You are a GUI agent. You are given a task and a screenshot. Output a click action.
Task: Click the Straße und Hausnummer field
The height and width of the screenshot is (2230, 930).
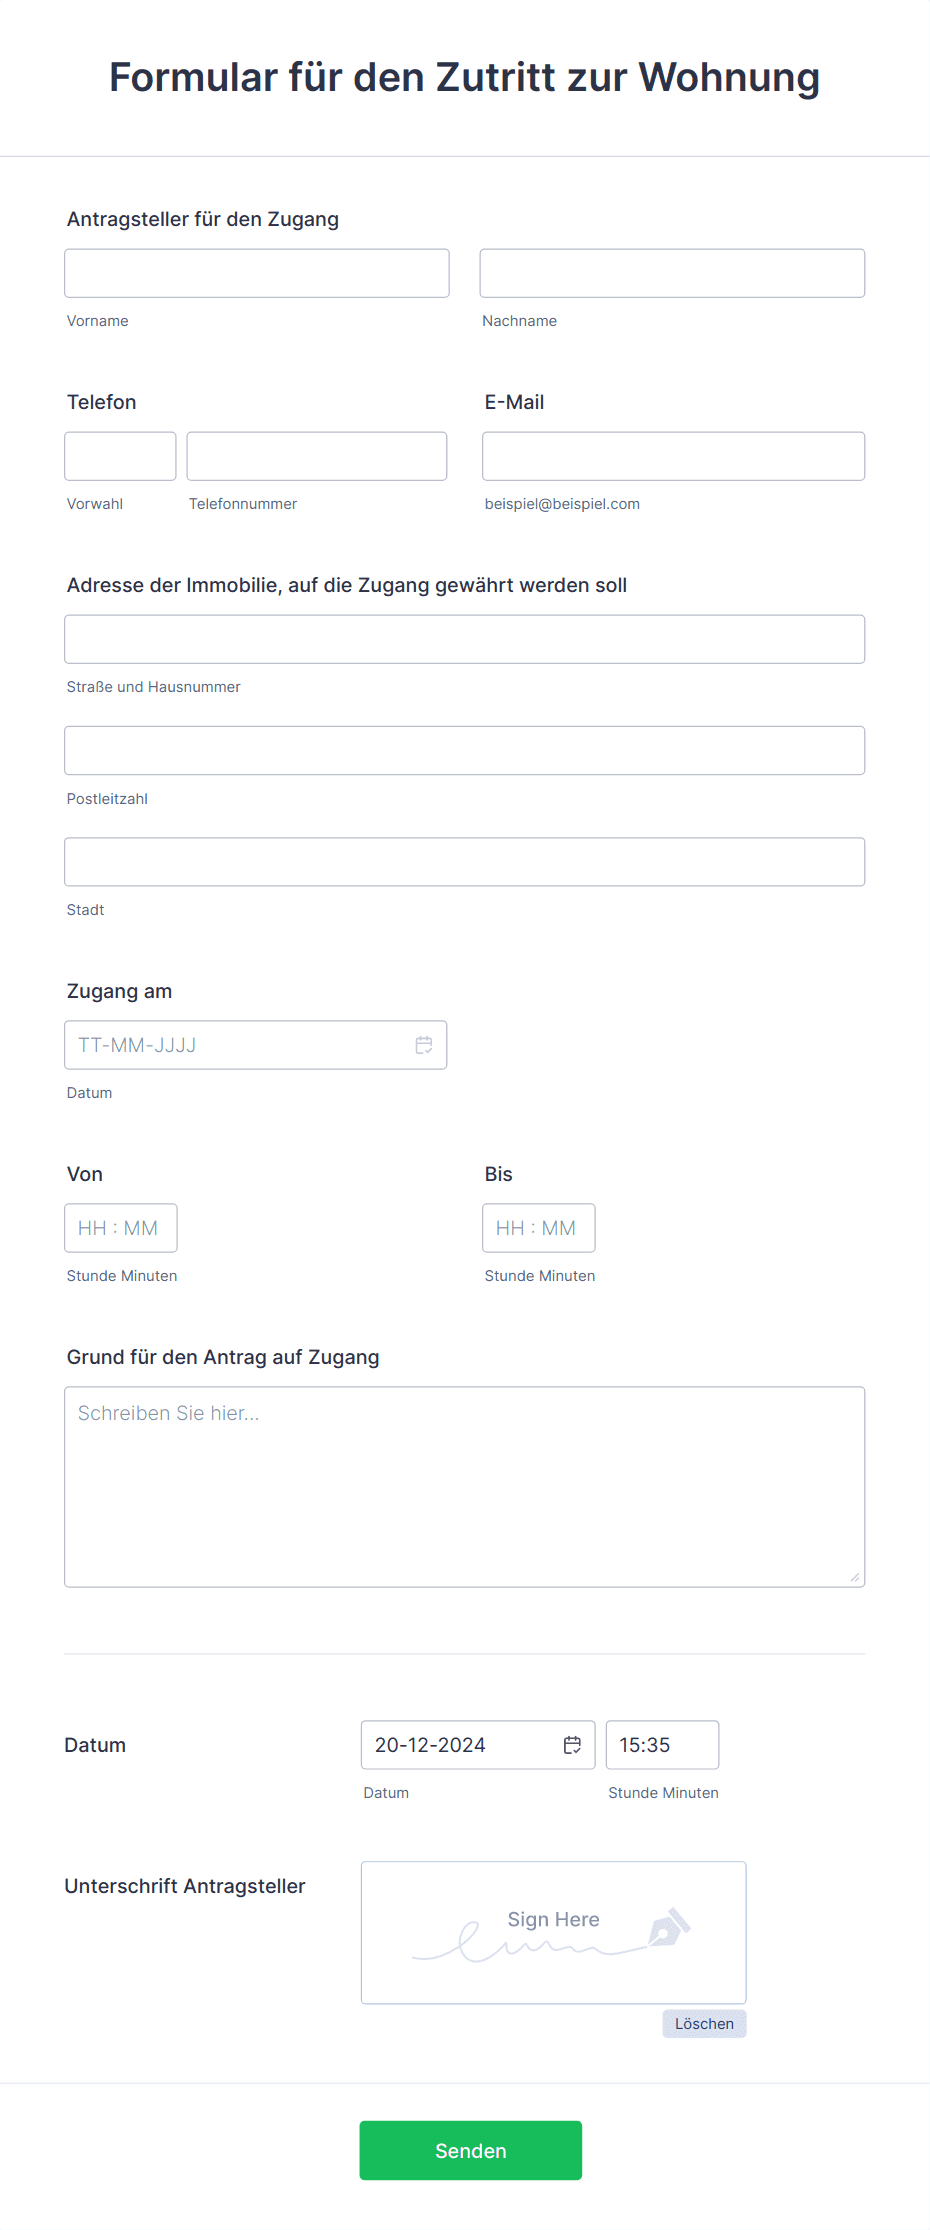tap(464, 639)
